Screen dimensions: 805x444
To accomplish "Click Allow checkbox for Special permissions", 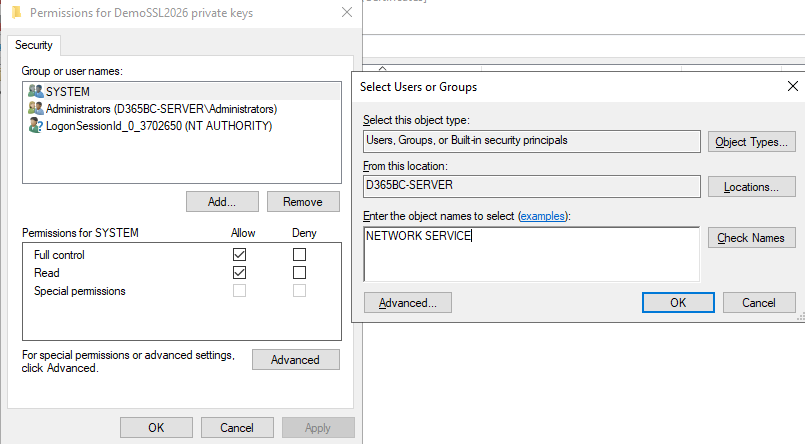I will pos(239,291).
